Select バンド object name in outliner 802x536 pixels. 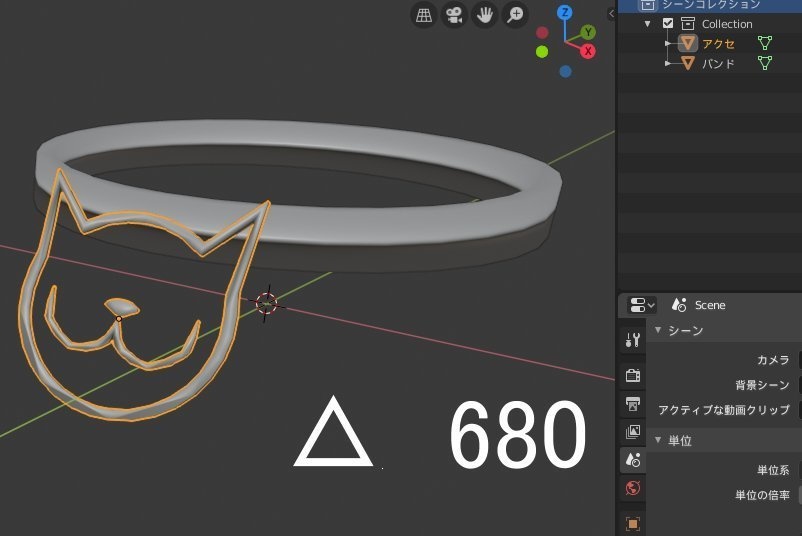pos(718,64)
